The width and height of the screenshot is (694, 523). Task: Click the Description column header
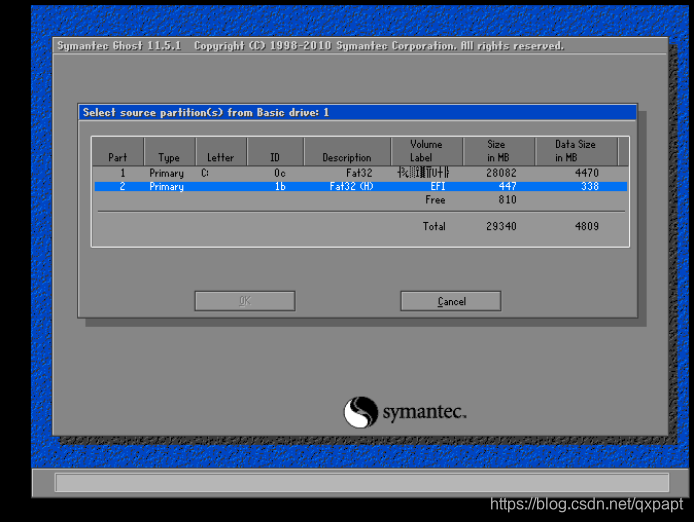point(347,151)
